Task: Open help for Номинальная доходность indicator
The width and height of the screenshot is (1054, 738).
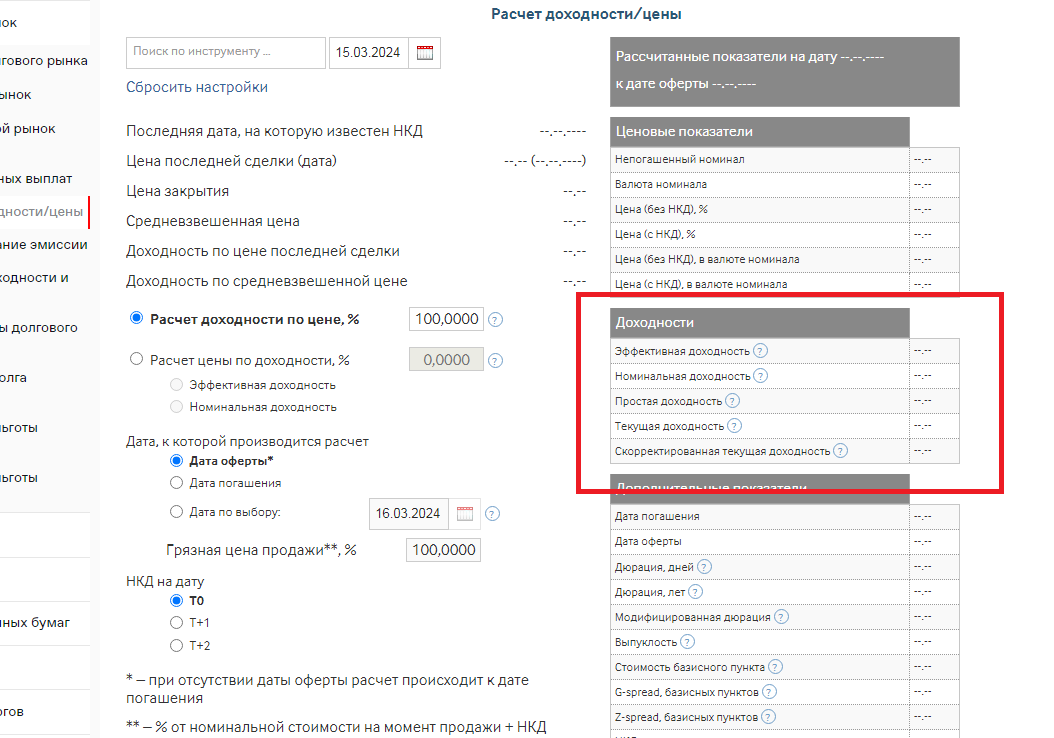Action: click(x=760, y=376)
